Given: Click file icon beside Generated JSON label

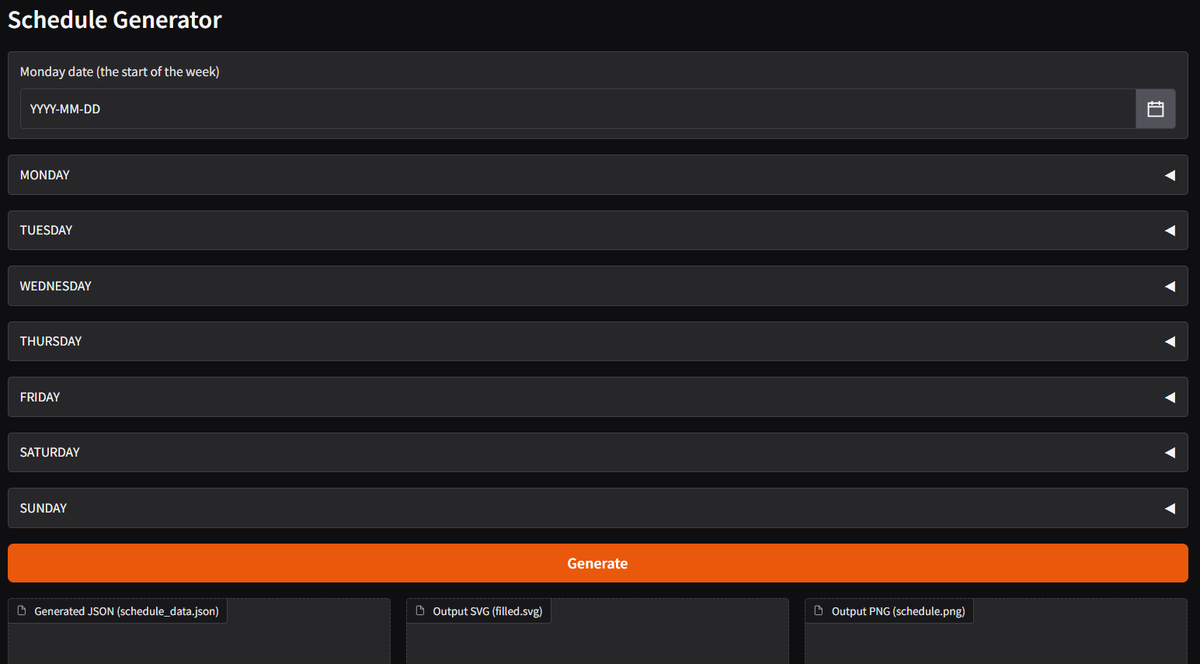Looking at the screenshot, I should (x=22, y=611).
